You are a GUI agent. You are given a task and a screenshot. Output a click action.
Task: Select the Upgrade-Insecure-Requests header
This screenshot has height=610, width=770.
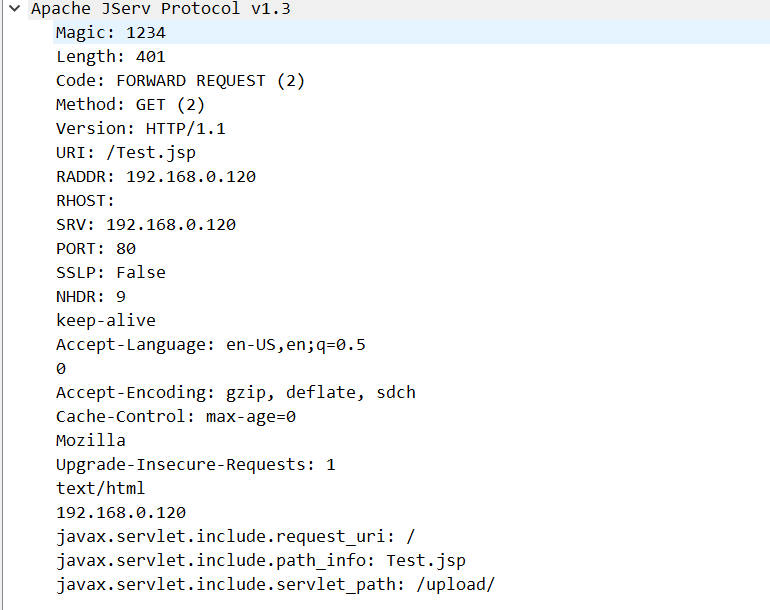(195, 465)
